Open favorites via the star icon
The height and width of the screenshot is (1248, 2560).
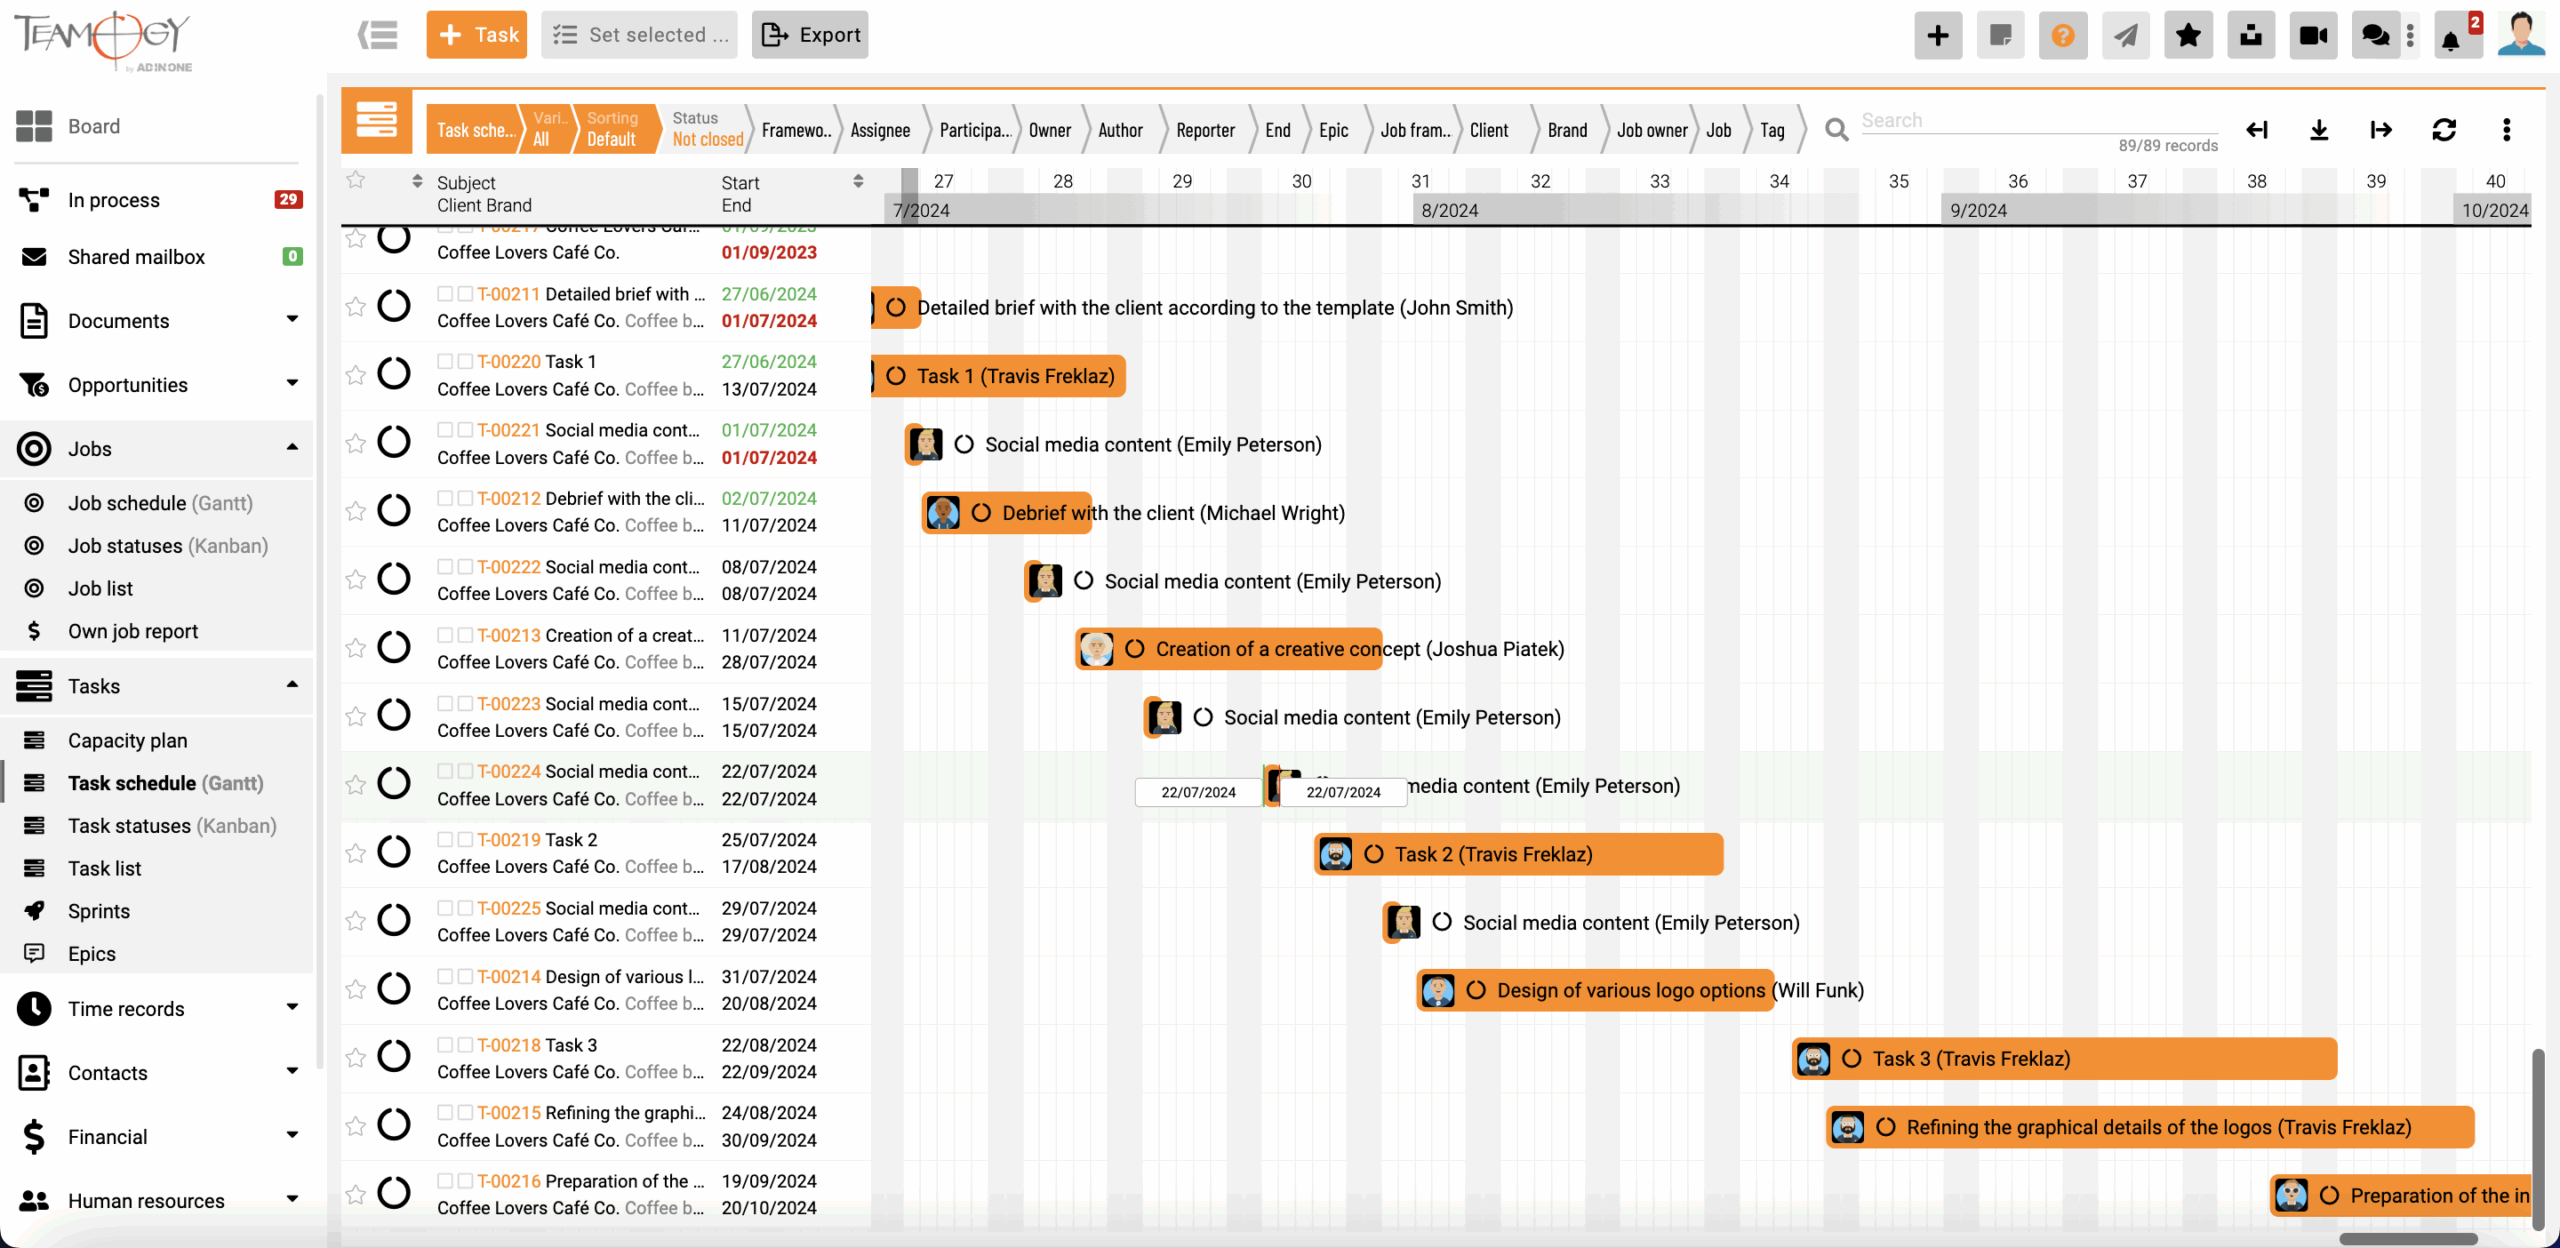coord(2188,34)
